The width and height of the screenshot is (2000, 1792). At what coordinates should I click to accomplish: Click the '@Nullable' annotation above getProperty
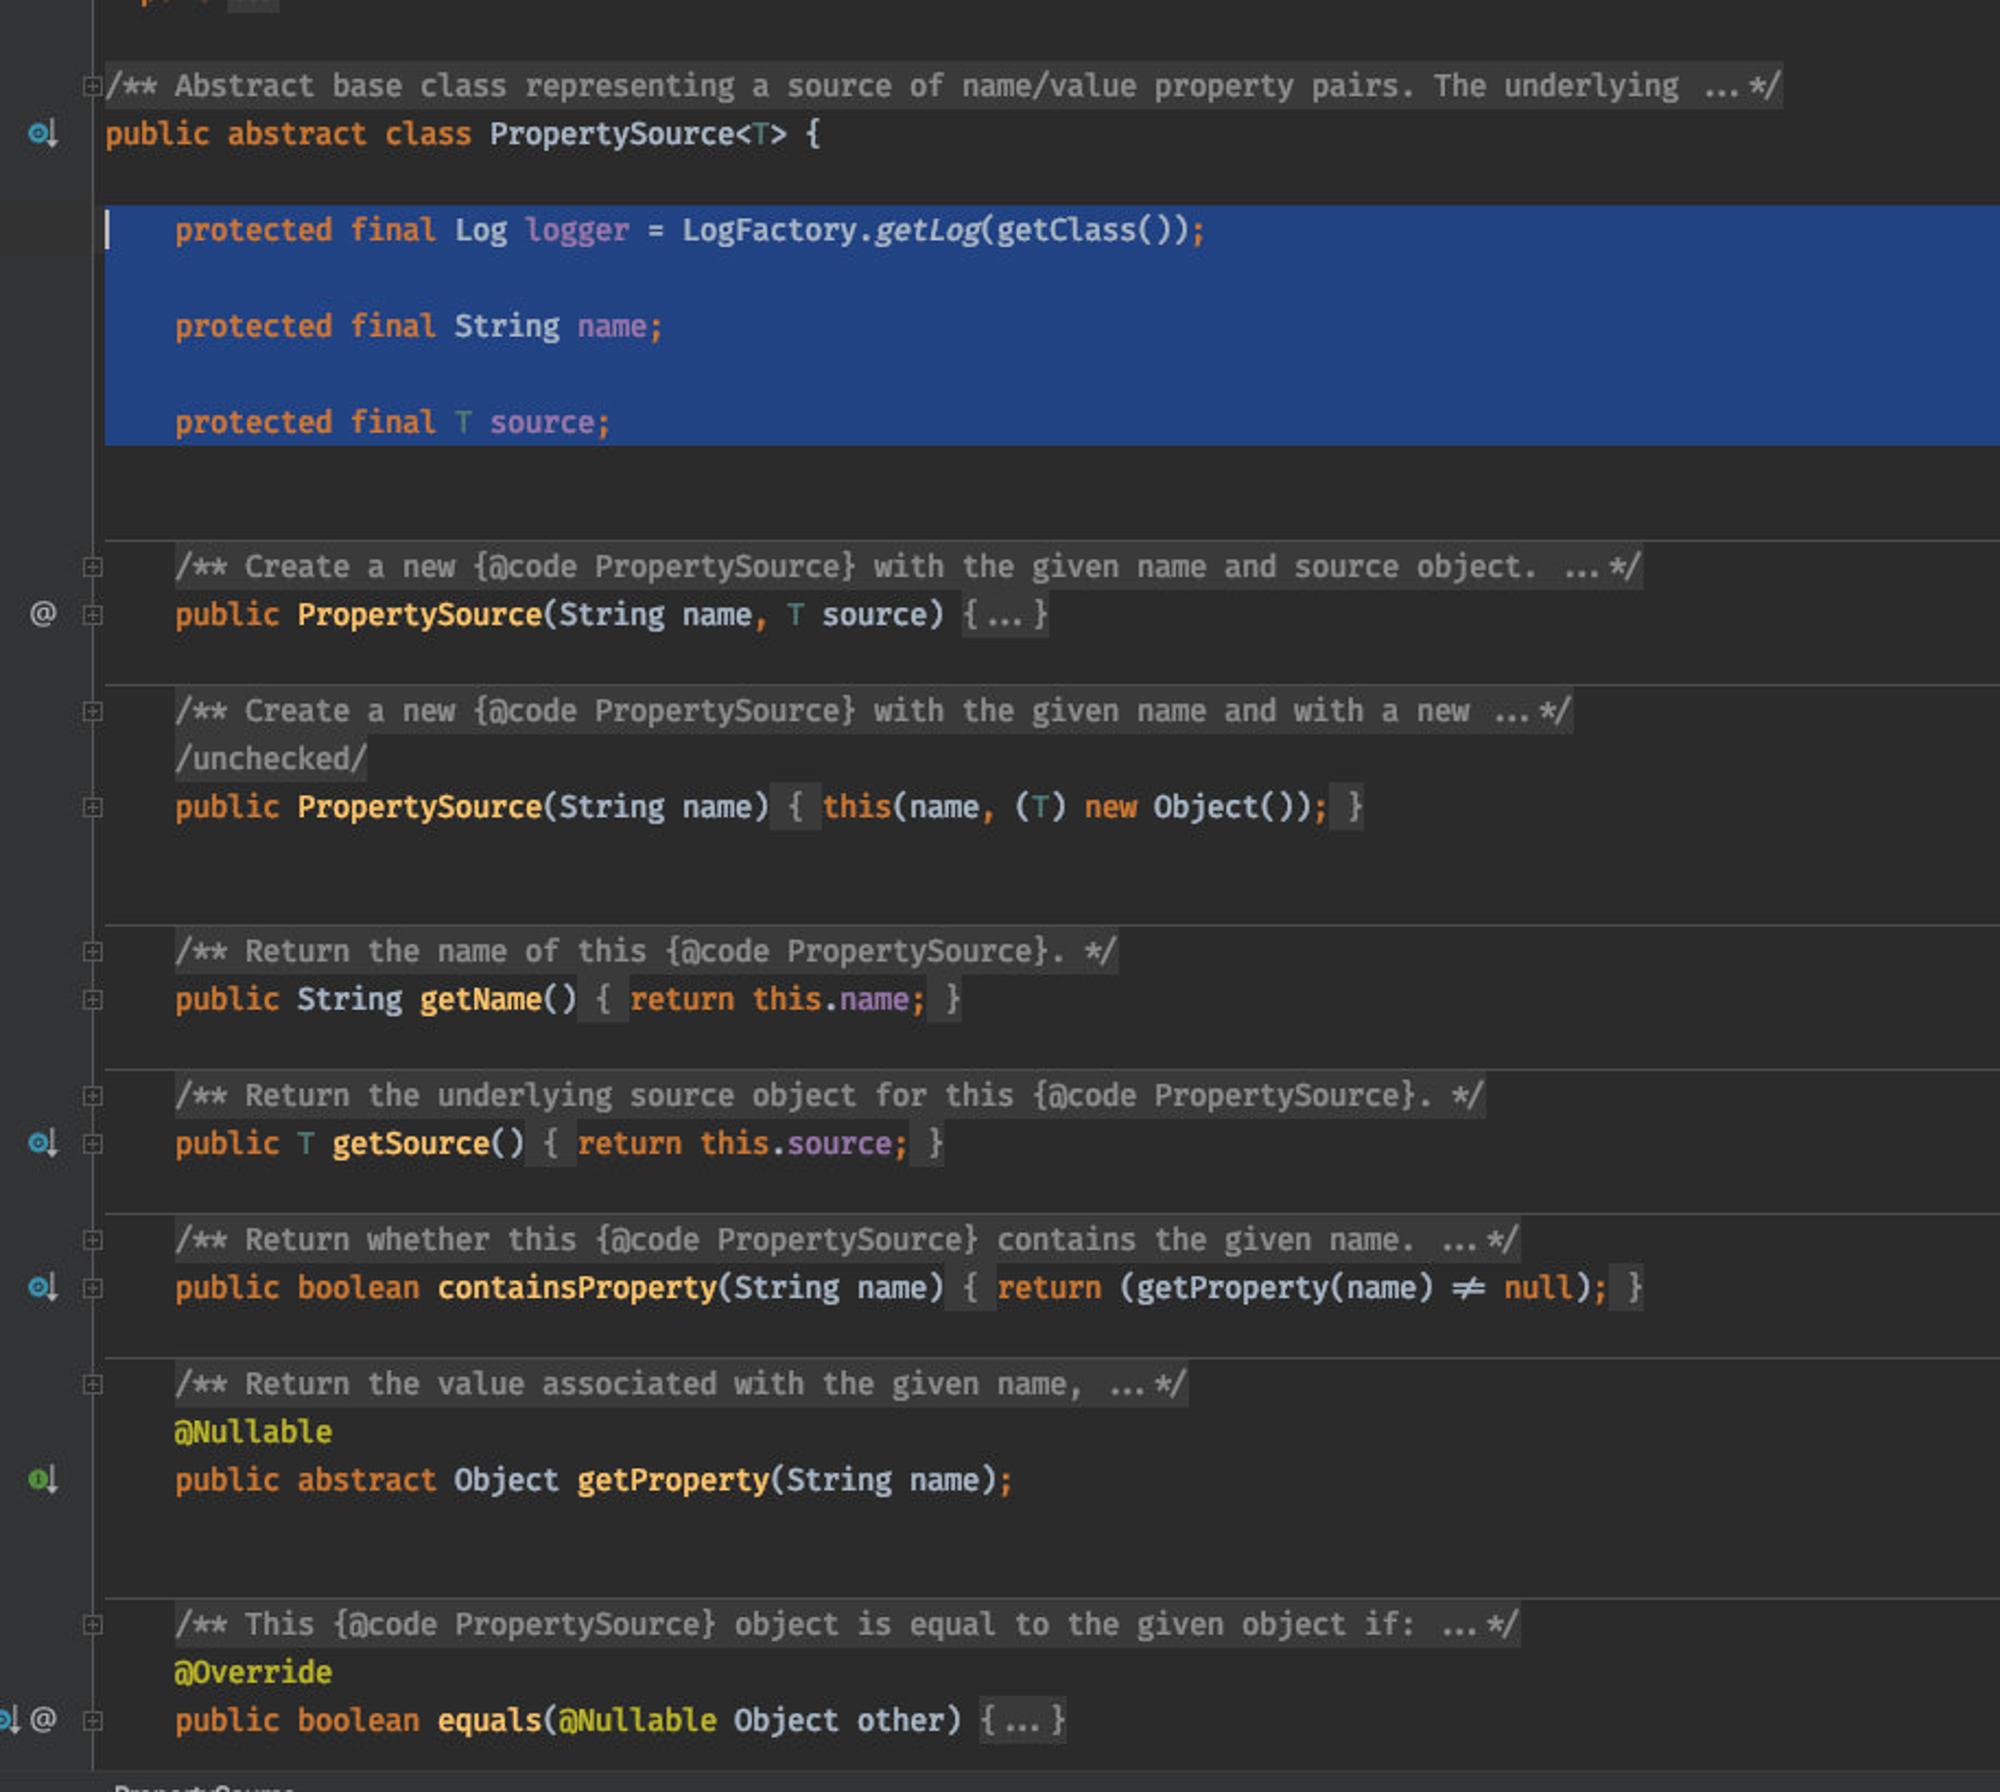pyautogui.click(x=253, y=1431)
